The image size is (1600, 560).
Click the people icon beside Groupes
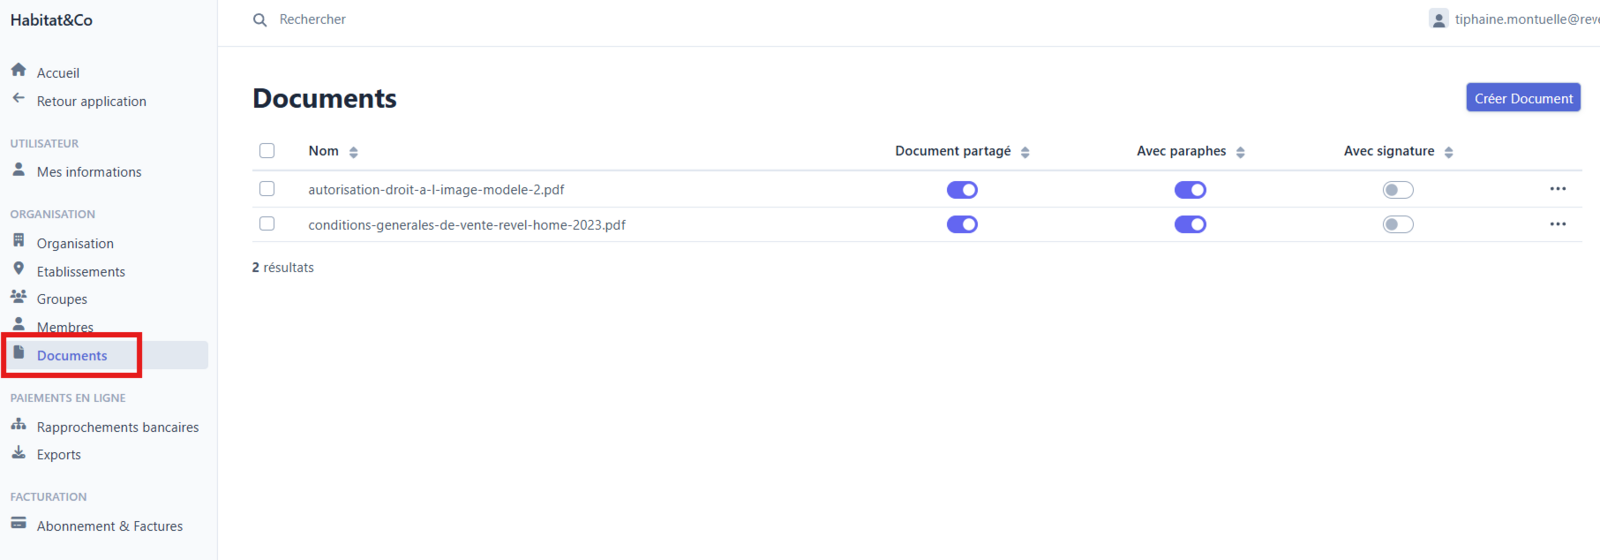coord(18,296)
